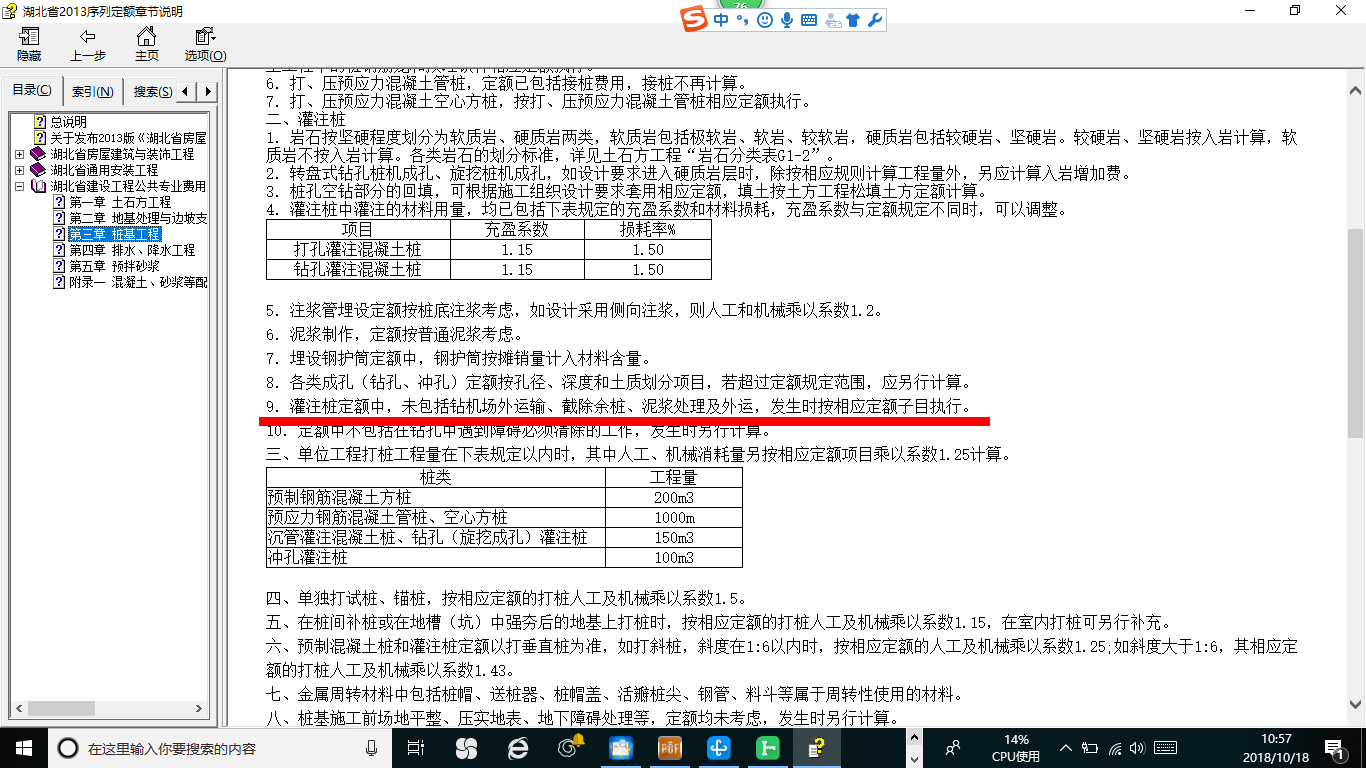This screenshot has width=1366, height=768.
Task: Go back with the 上一步 button
Action: [88, 45]
